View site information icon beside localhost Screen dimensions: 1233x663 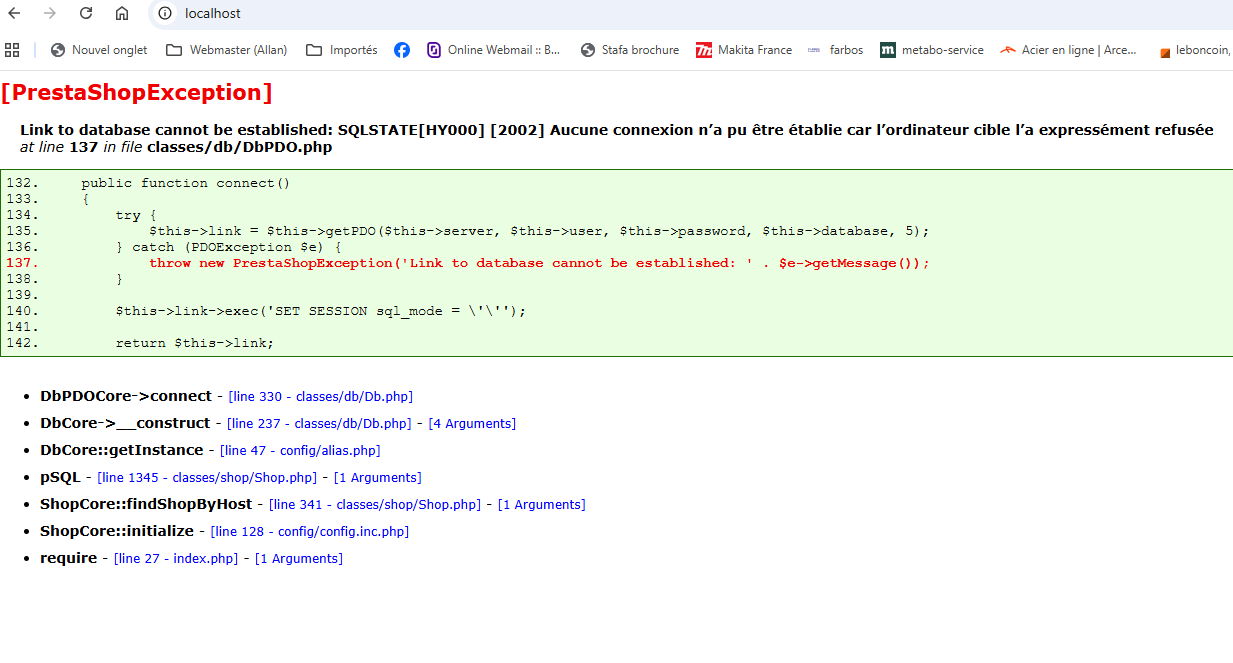166,13
